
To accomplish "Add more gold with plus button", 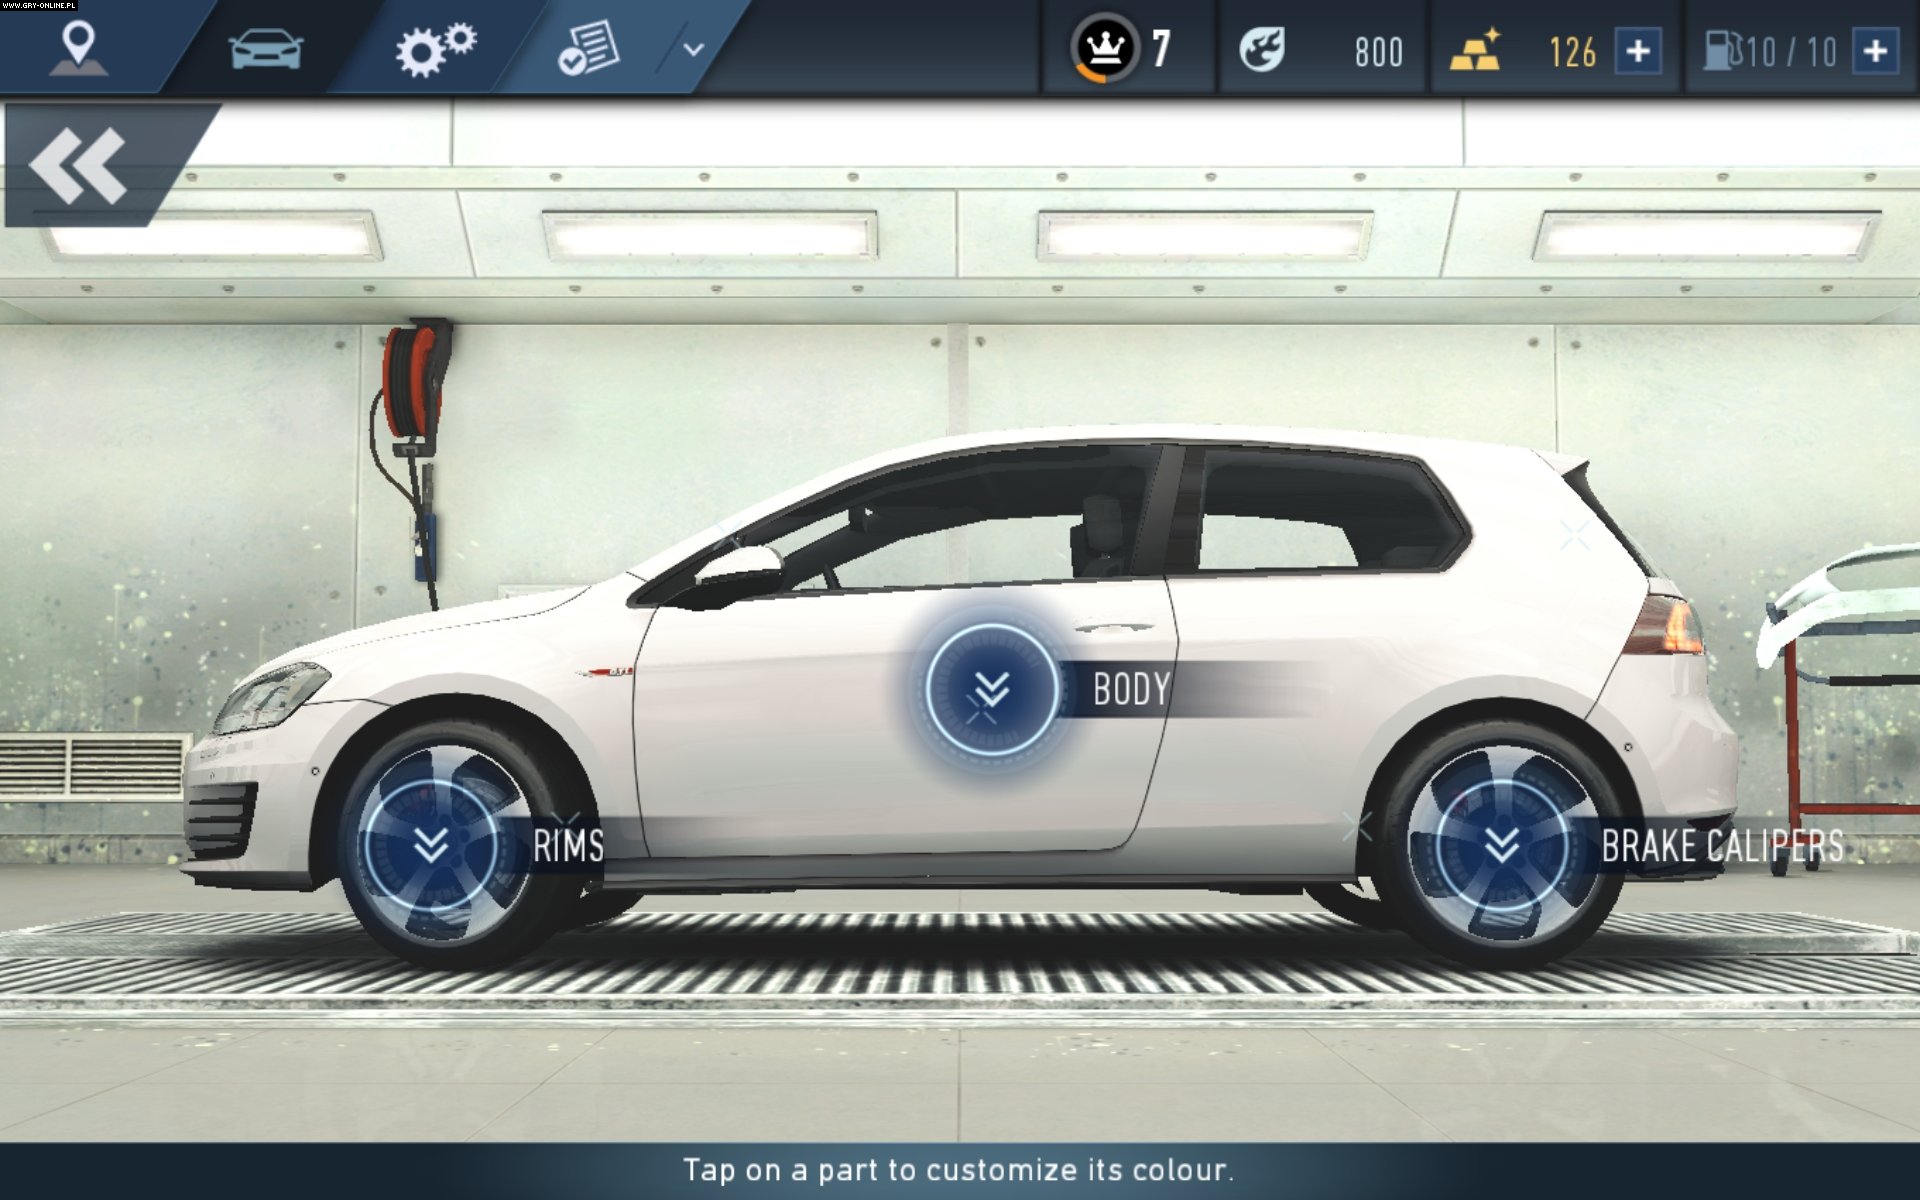I will (x=1638, y=51).
